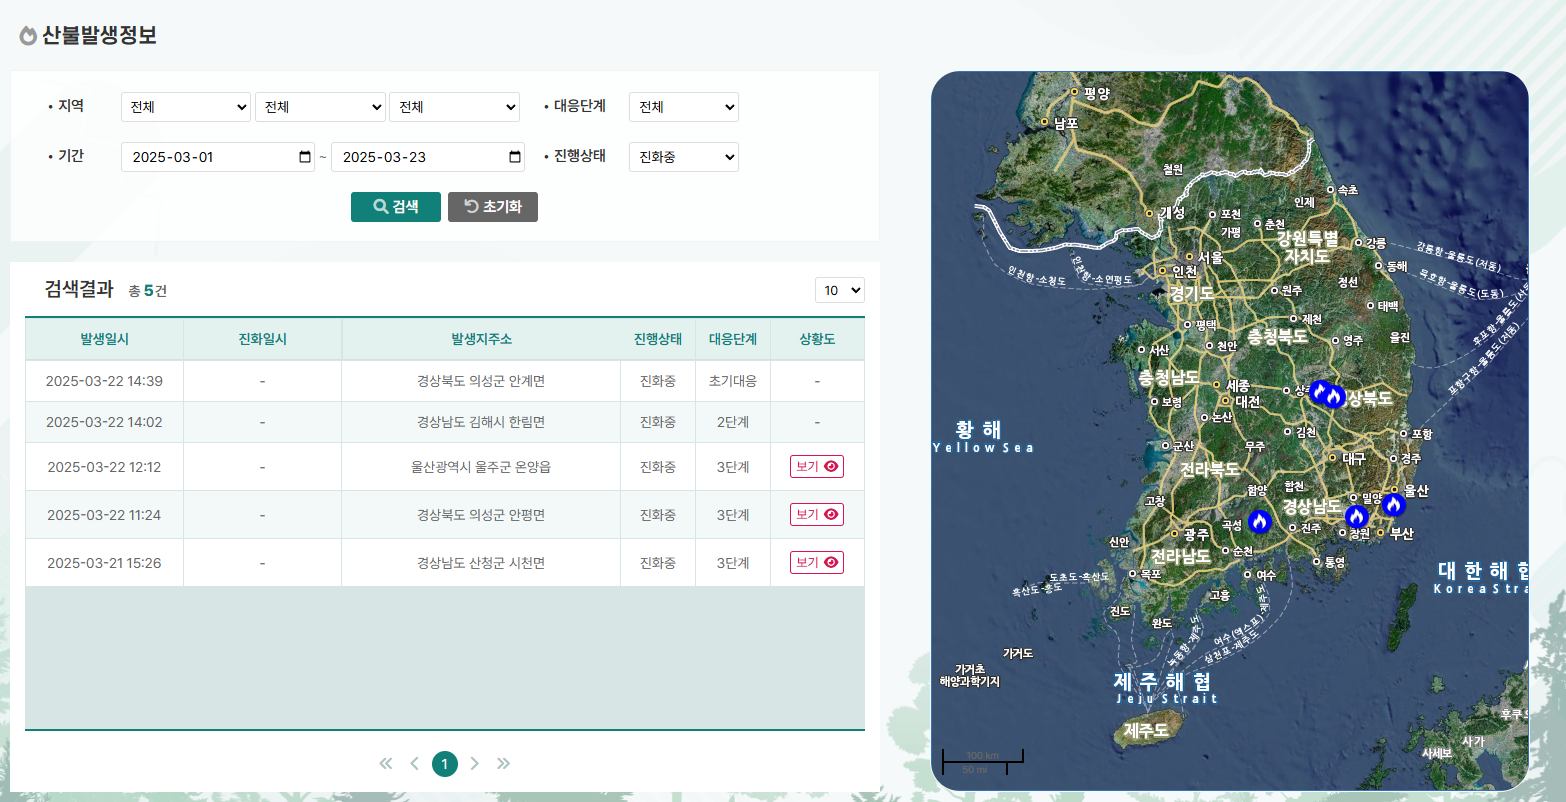This screenshot has height=802, width=1566.
Task: Click the 산불발생정보 page title
Action: [x=99, y=35]
